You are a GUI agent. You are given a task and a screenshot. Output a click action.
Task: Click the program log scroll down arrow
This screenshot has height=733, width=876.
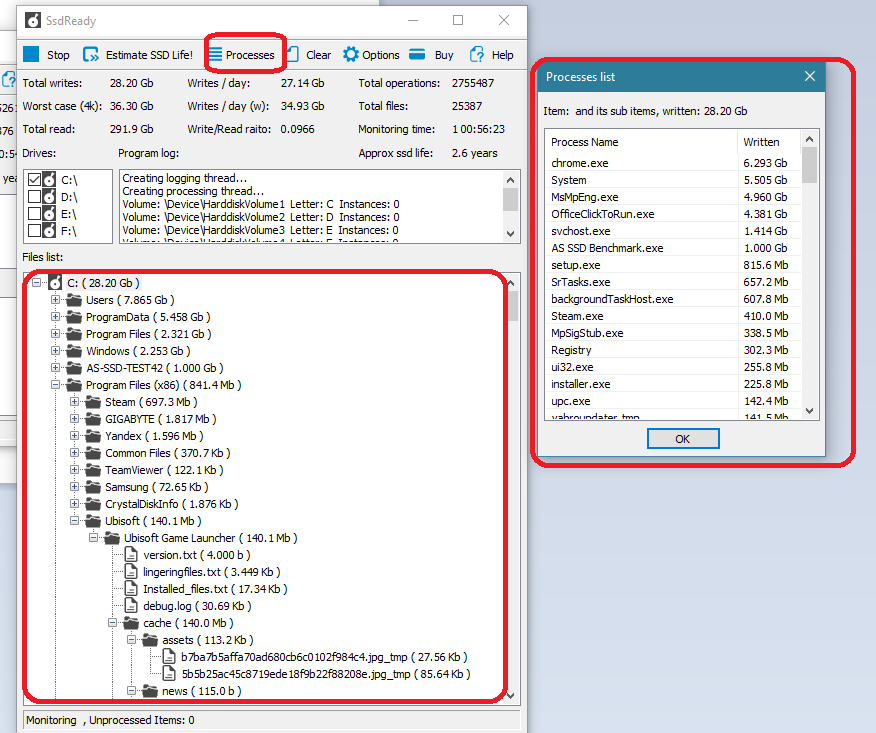510,234
